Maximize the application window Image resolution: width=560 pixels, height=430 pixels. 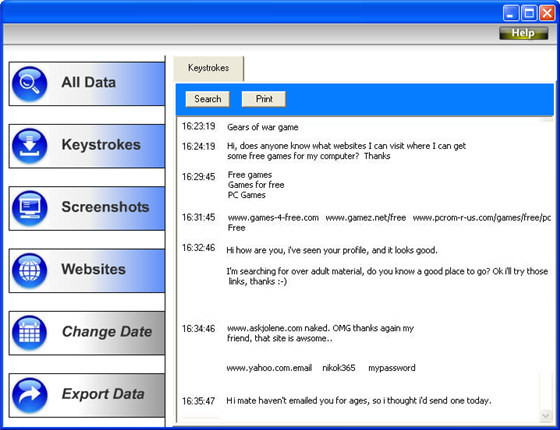529,13
